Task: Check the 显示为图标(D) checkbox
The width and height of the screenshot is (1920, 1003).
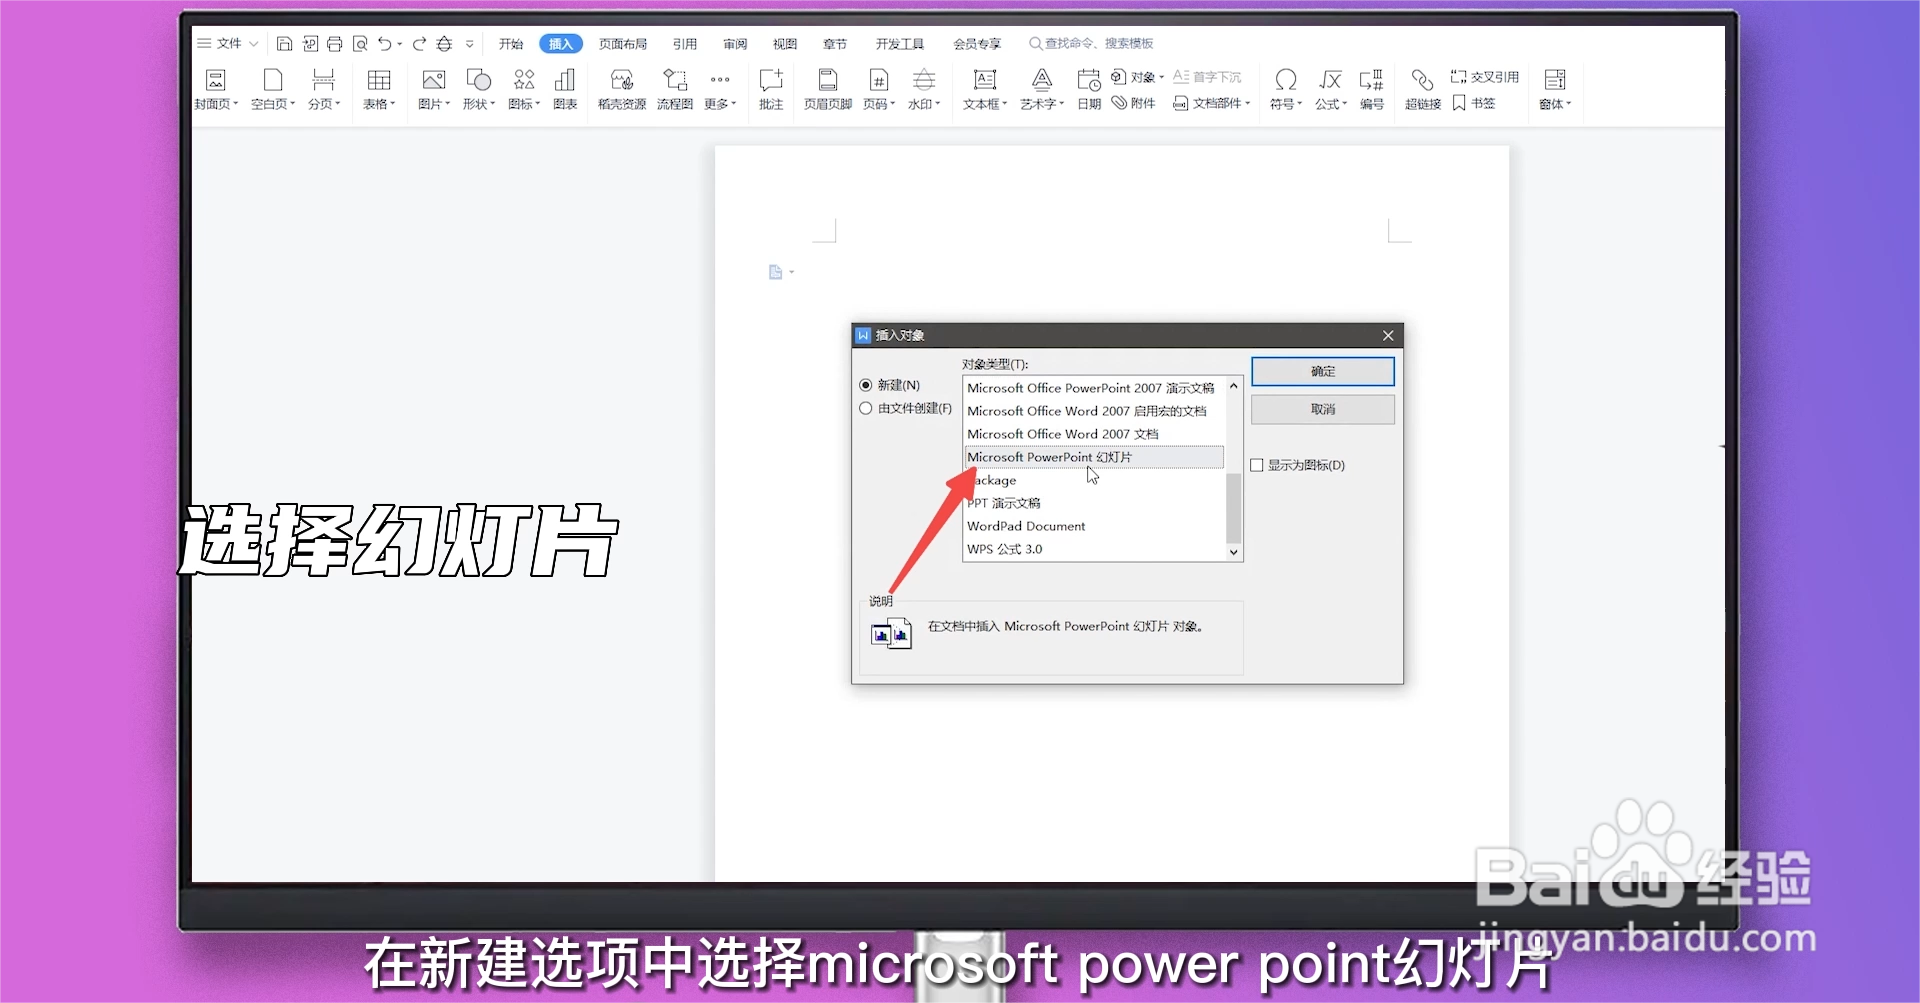Action: click(1257, 465)
